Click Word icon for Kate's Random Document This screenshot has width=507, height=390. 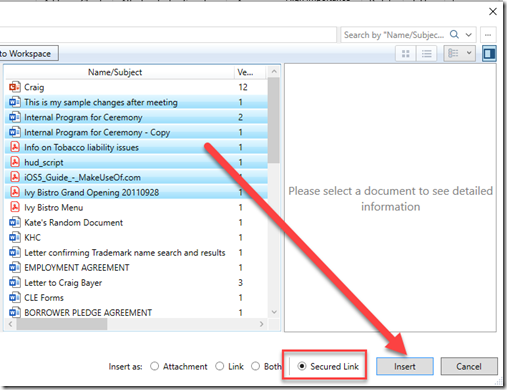pos(14,222)
